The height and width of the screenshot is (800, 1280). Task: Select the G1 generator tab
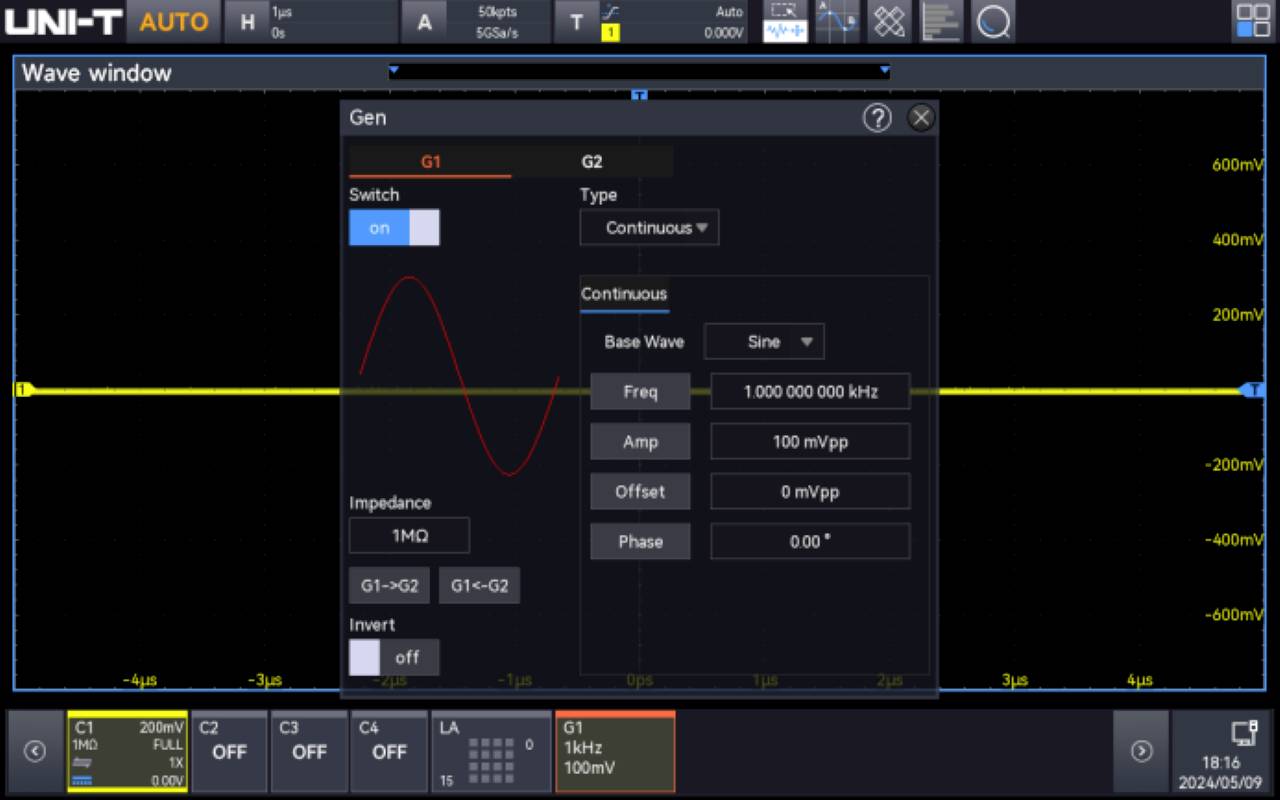[429, 160]
